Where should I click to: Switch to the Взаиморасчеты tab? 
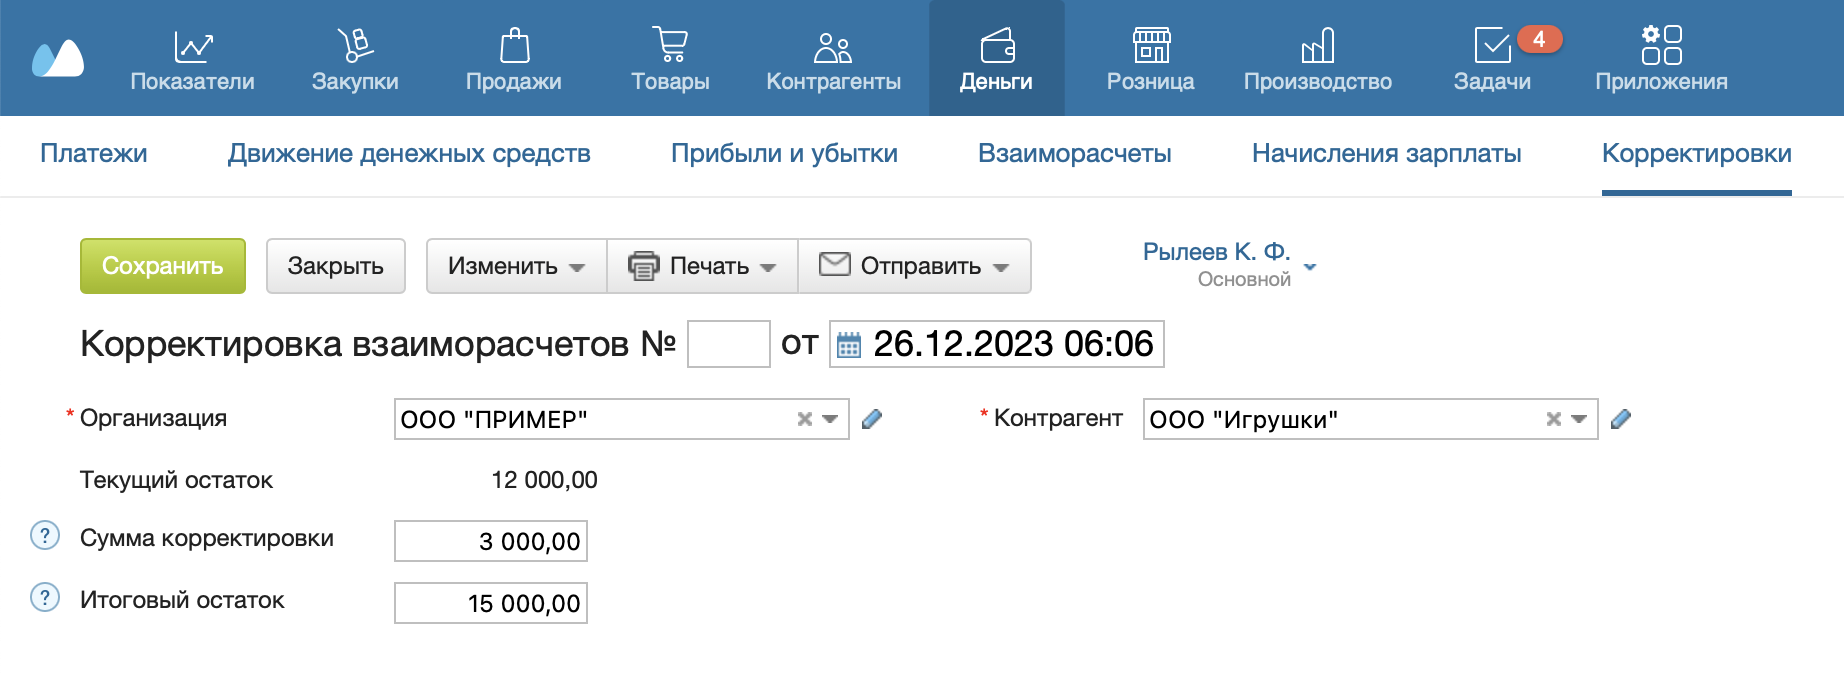(x=1074, y=153)
